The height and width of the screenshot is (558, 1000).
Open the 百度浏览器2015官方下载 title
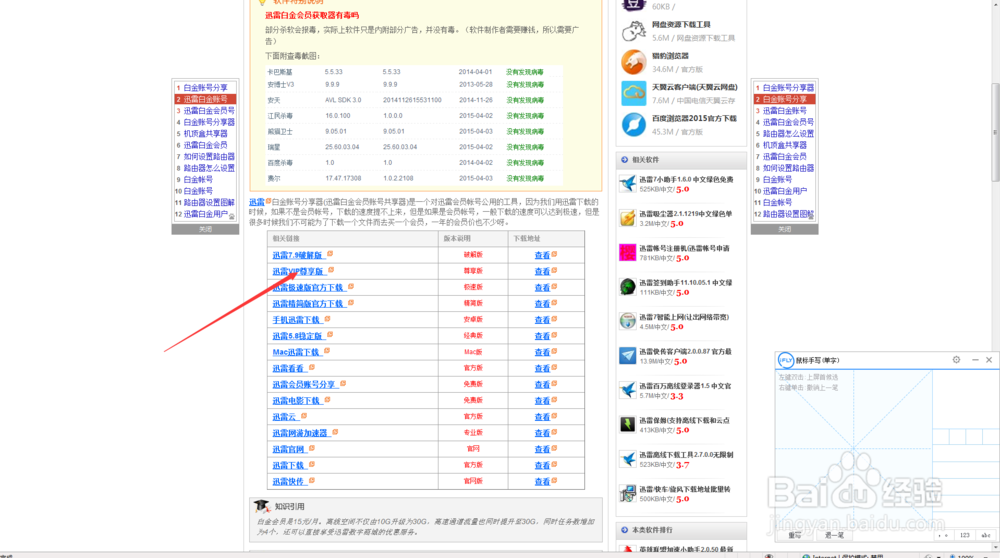(694, 119)
